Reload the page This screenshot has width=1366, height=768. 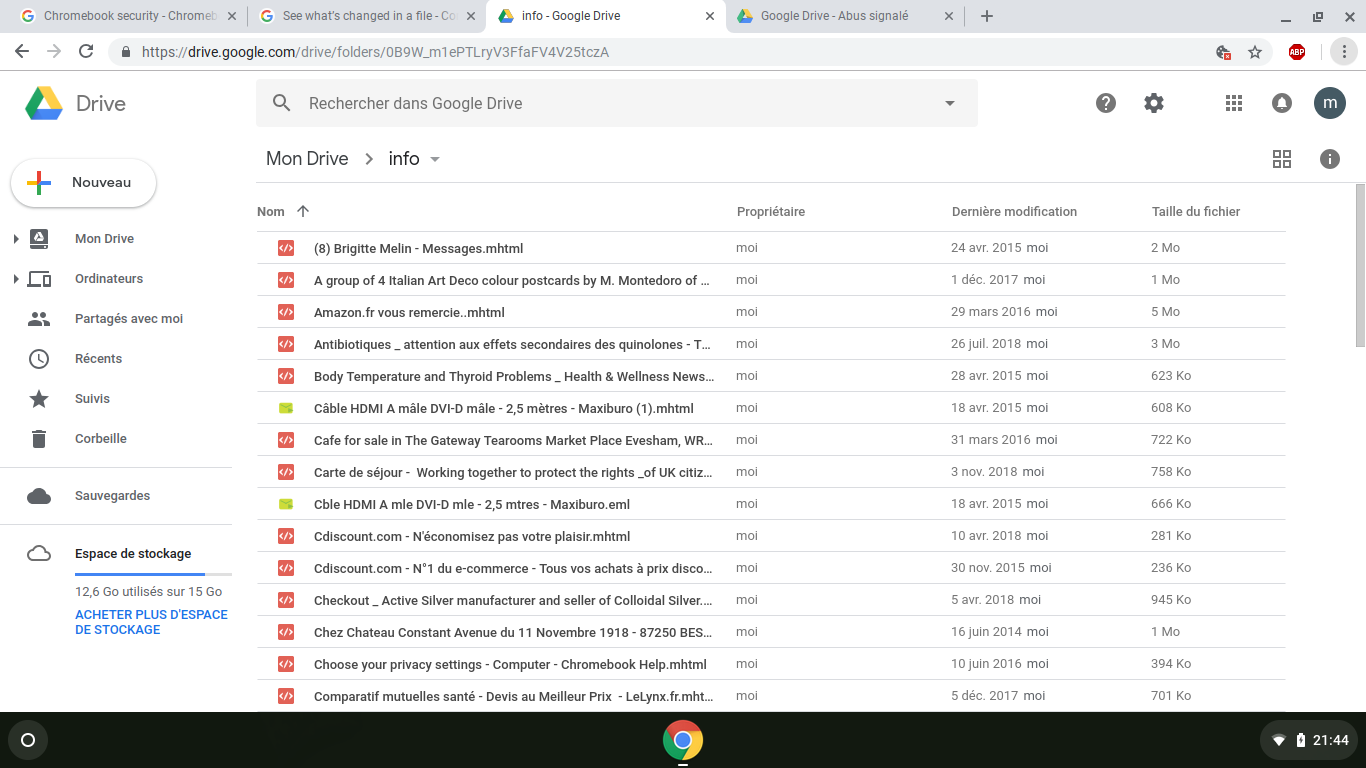86,52
